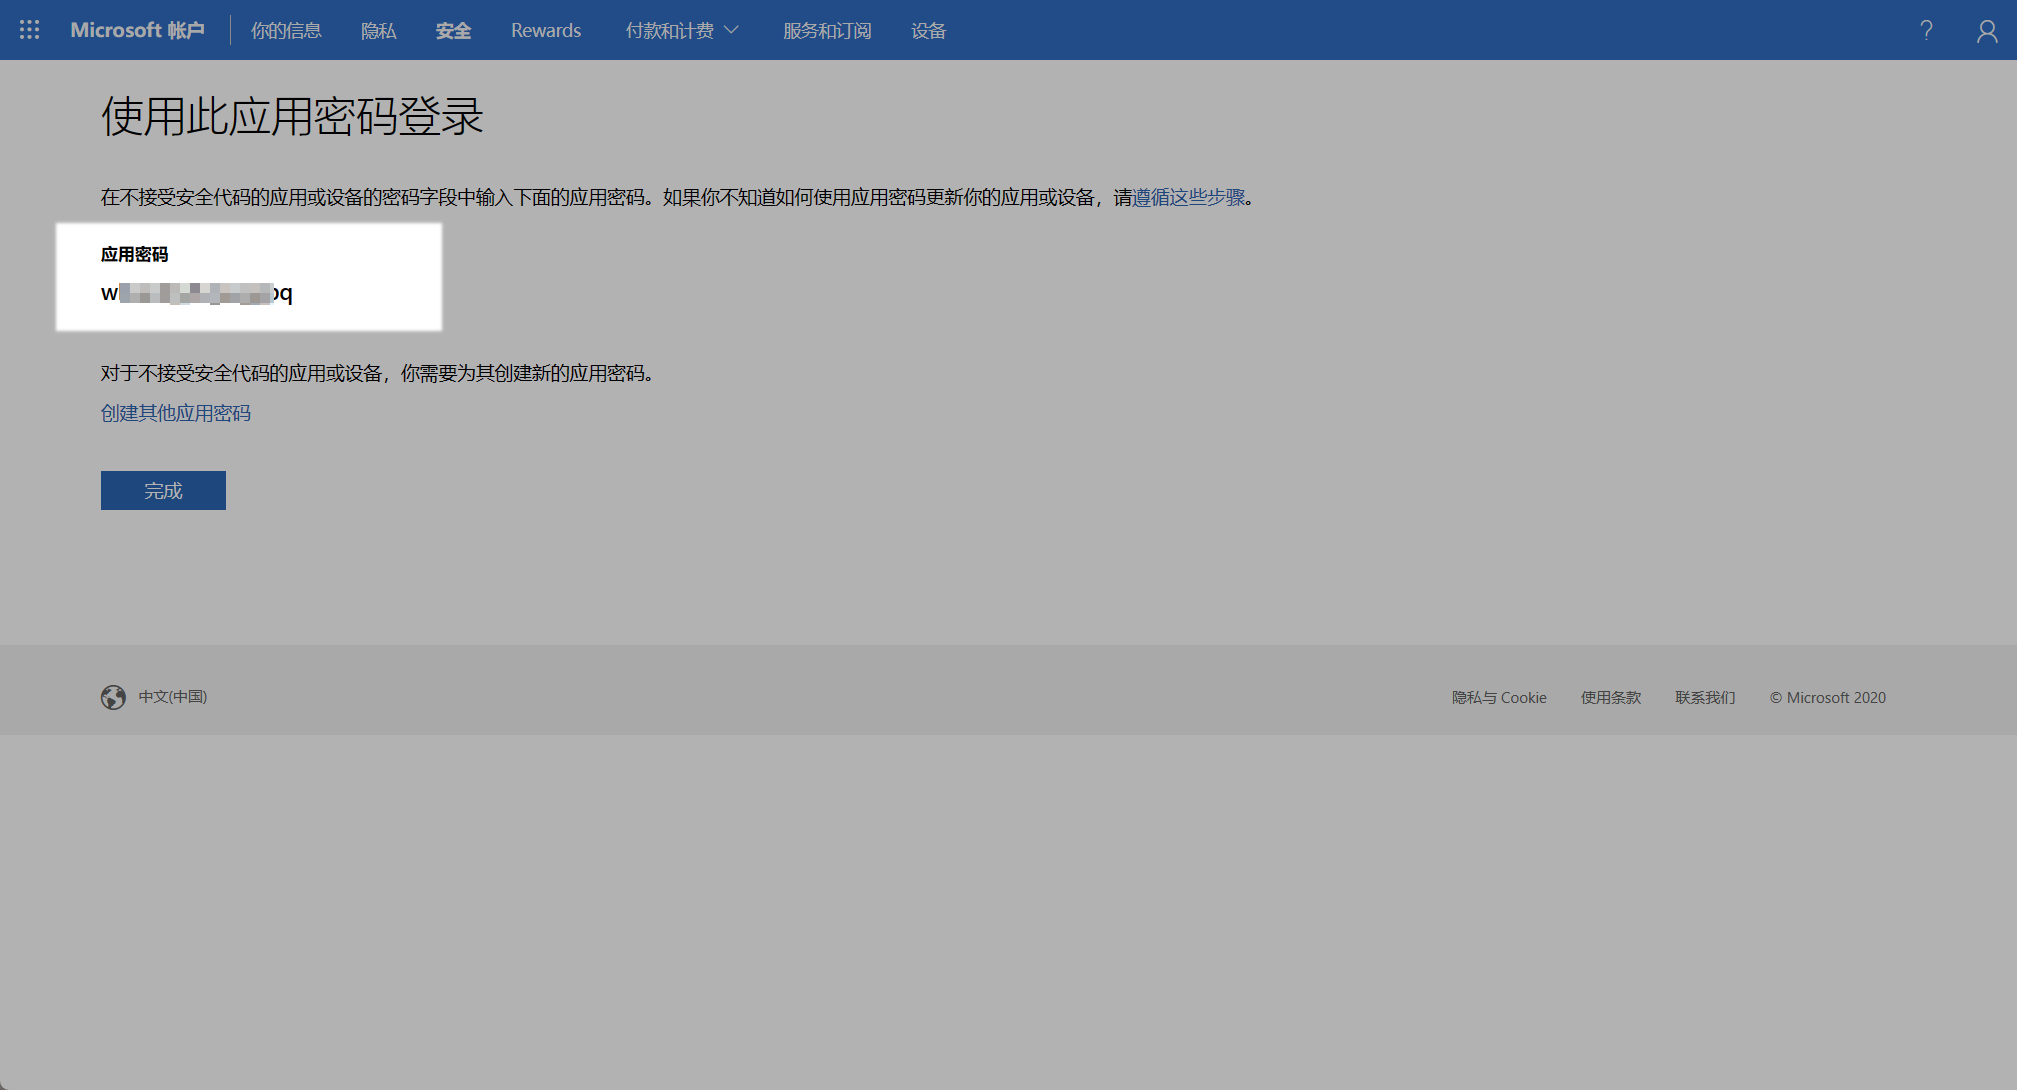Go to 服务和订阅 page
The image size is (2017, 1090).
click(827, 31)
